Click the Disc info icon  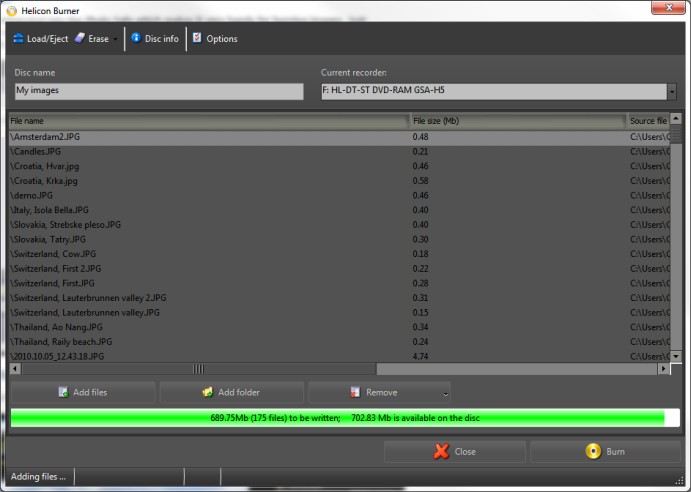(136, 38)
